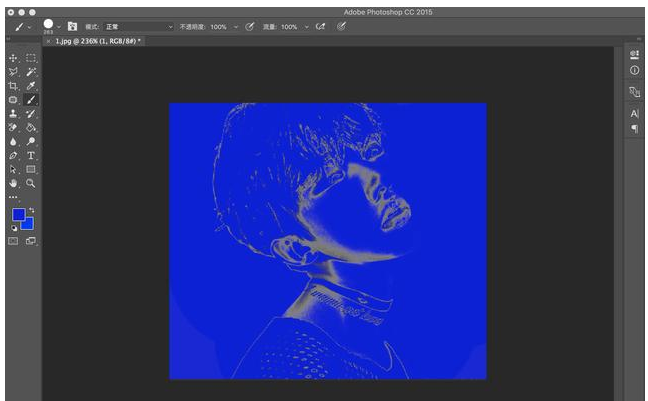The height and width of the screenshot is (401, 648).
Task: Open the Info panel icon
Action: coord(634,70)
